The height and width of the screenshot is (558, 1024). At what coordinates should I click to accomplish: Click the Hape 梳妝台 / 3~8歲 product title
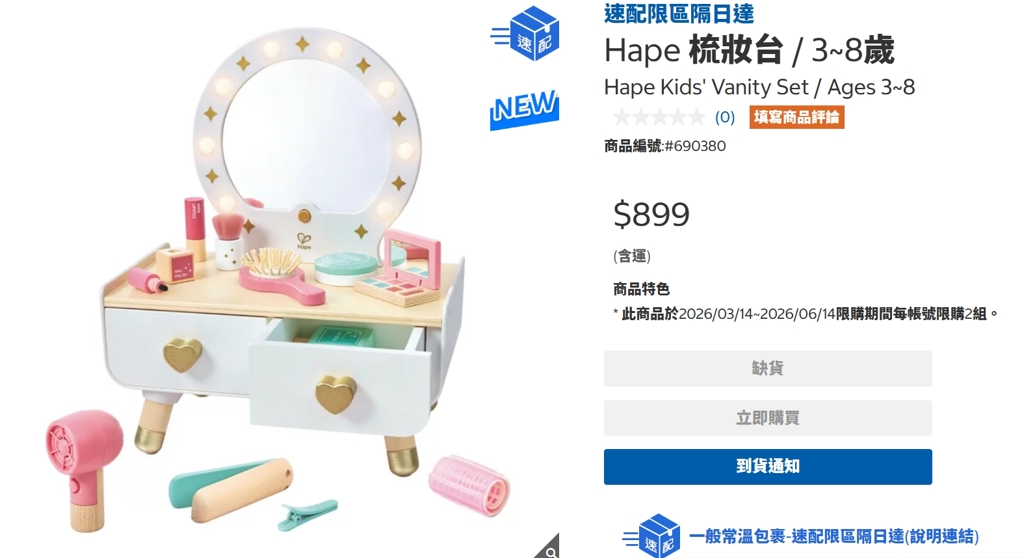click(748, 50)
